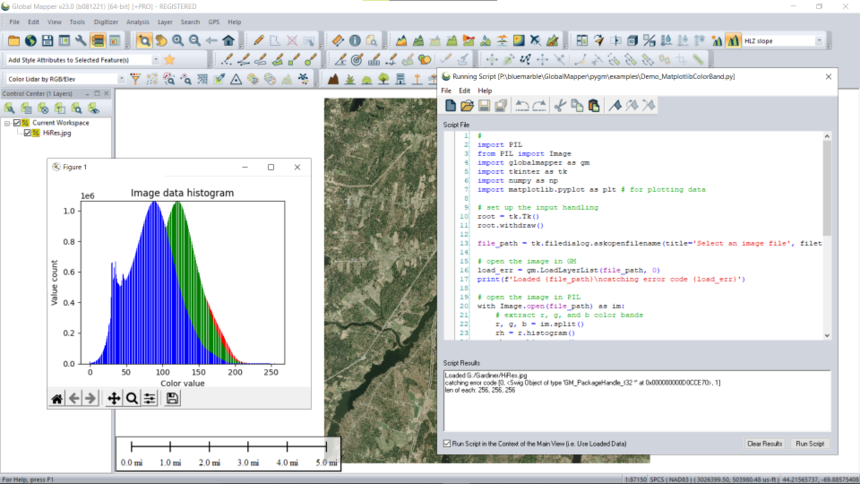This screenshot has height=484, width=860.
Task: Open the Digitizer menu
Action: pos(107,22)
